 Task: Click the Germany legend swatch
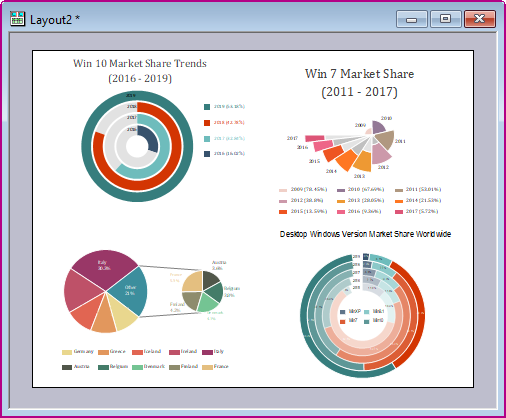67,352
